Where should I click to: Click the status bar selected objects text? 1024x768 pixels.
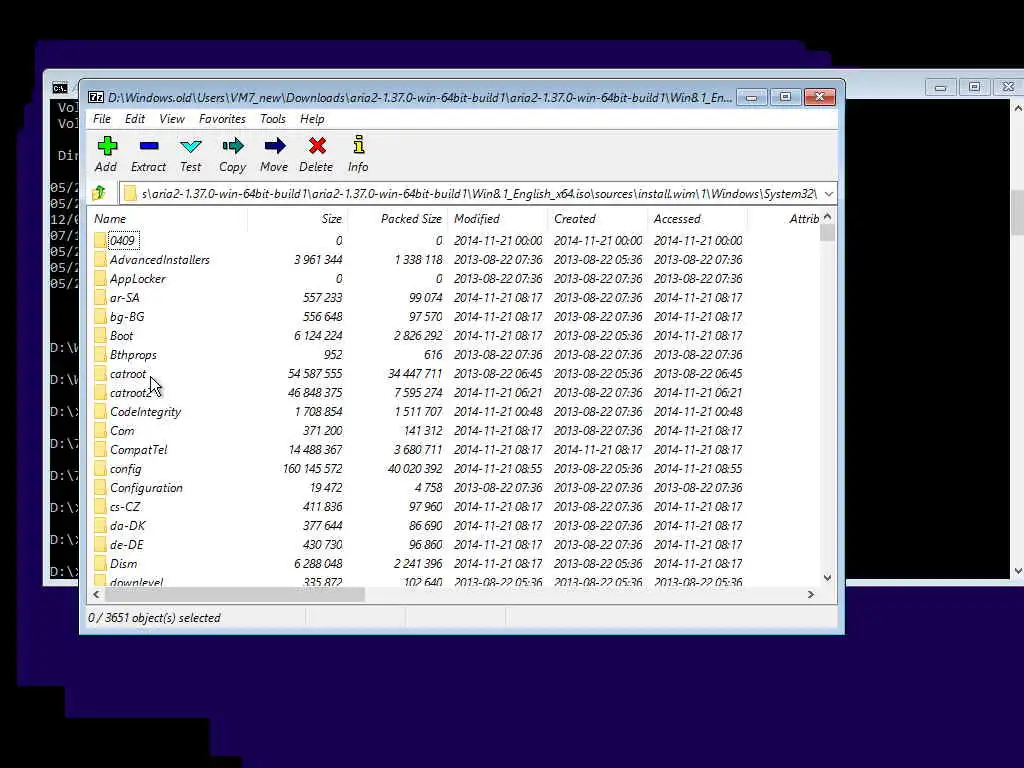pyautogui.click(x=154, y=618)
